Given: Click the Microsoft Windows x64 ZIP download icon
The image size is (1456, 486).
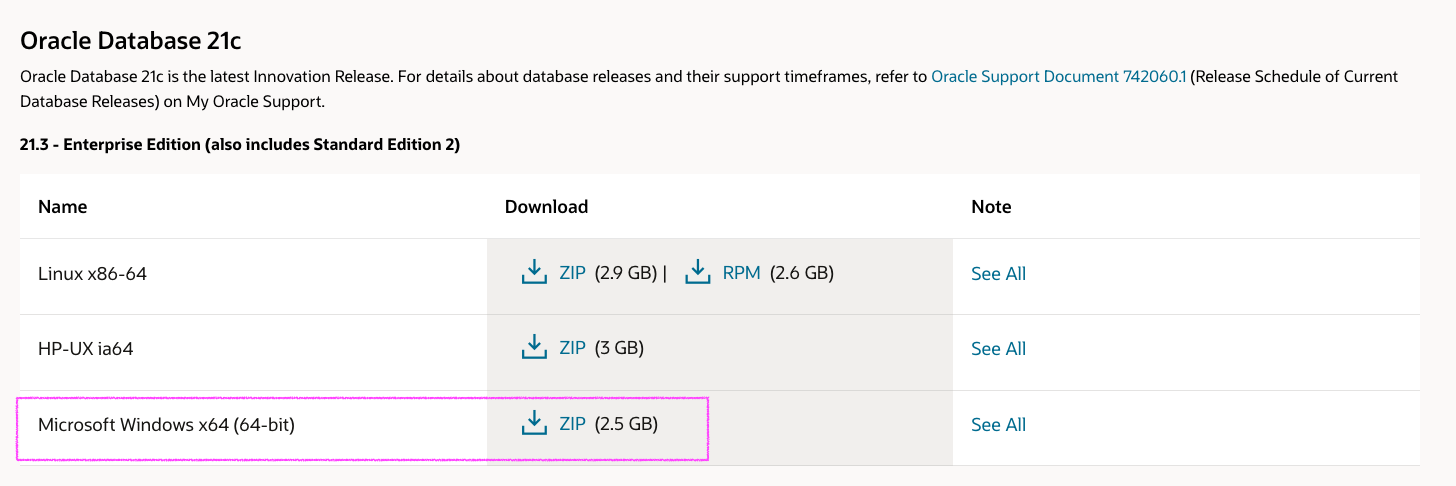Looking at the screenshot, I should click(x=534, y=424).
